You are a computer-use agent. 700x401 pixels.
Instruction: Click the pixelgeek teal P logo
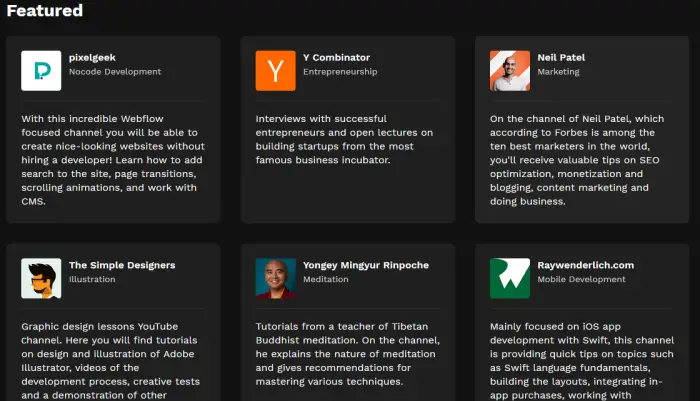coord(41,71)
